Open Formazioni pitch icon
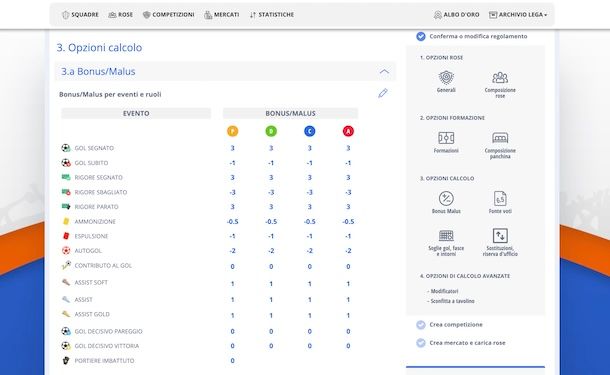The height and width of the screenshot is (375, 610). pyautogui.click(x=446, y=138)
